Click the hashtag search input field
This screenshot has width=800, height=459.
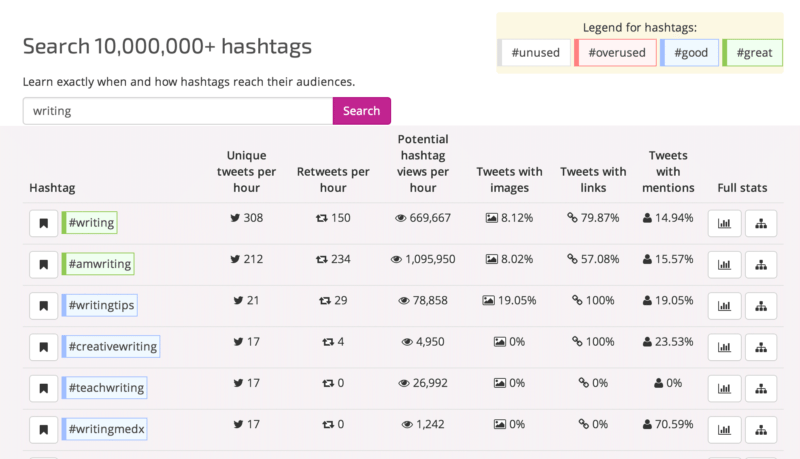point(177,111)
